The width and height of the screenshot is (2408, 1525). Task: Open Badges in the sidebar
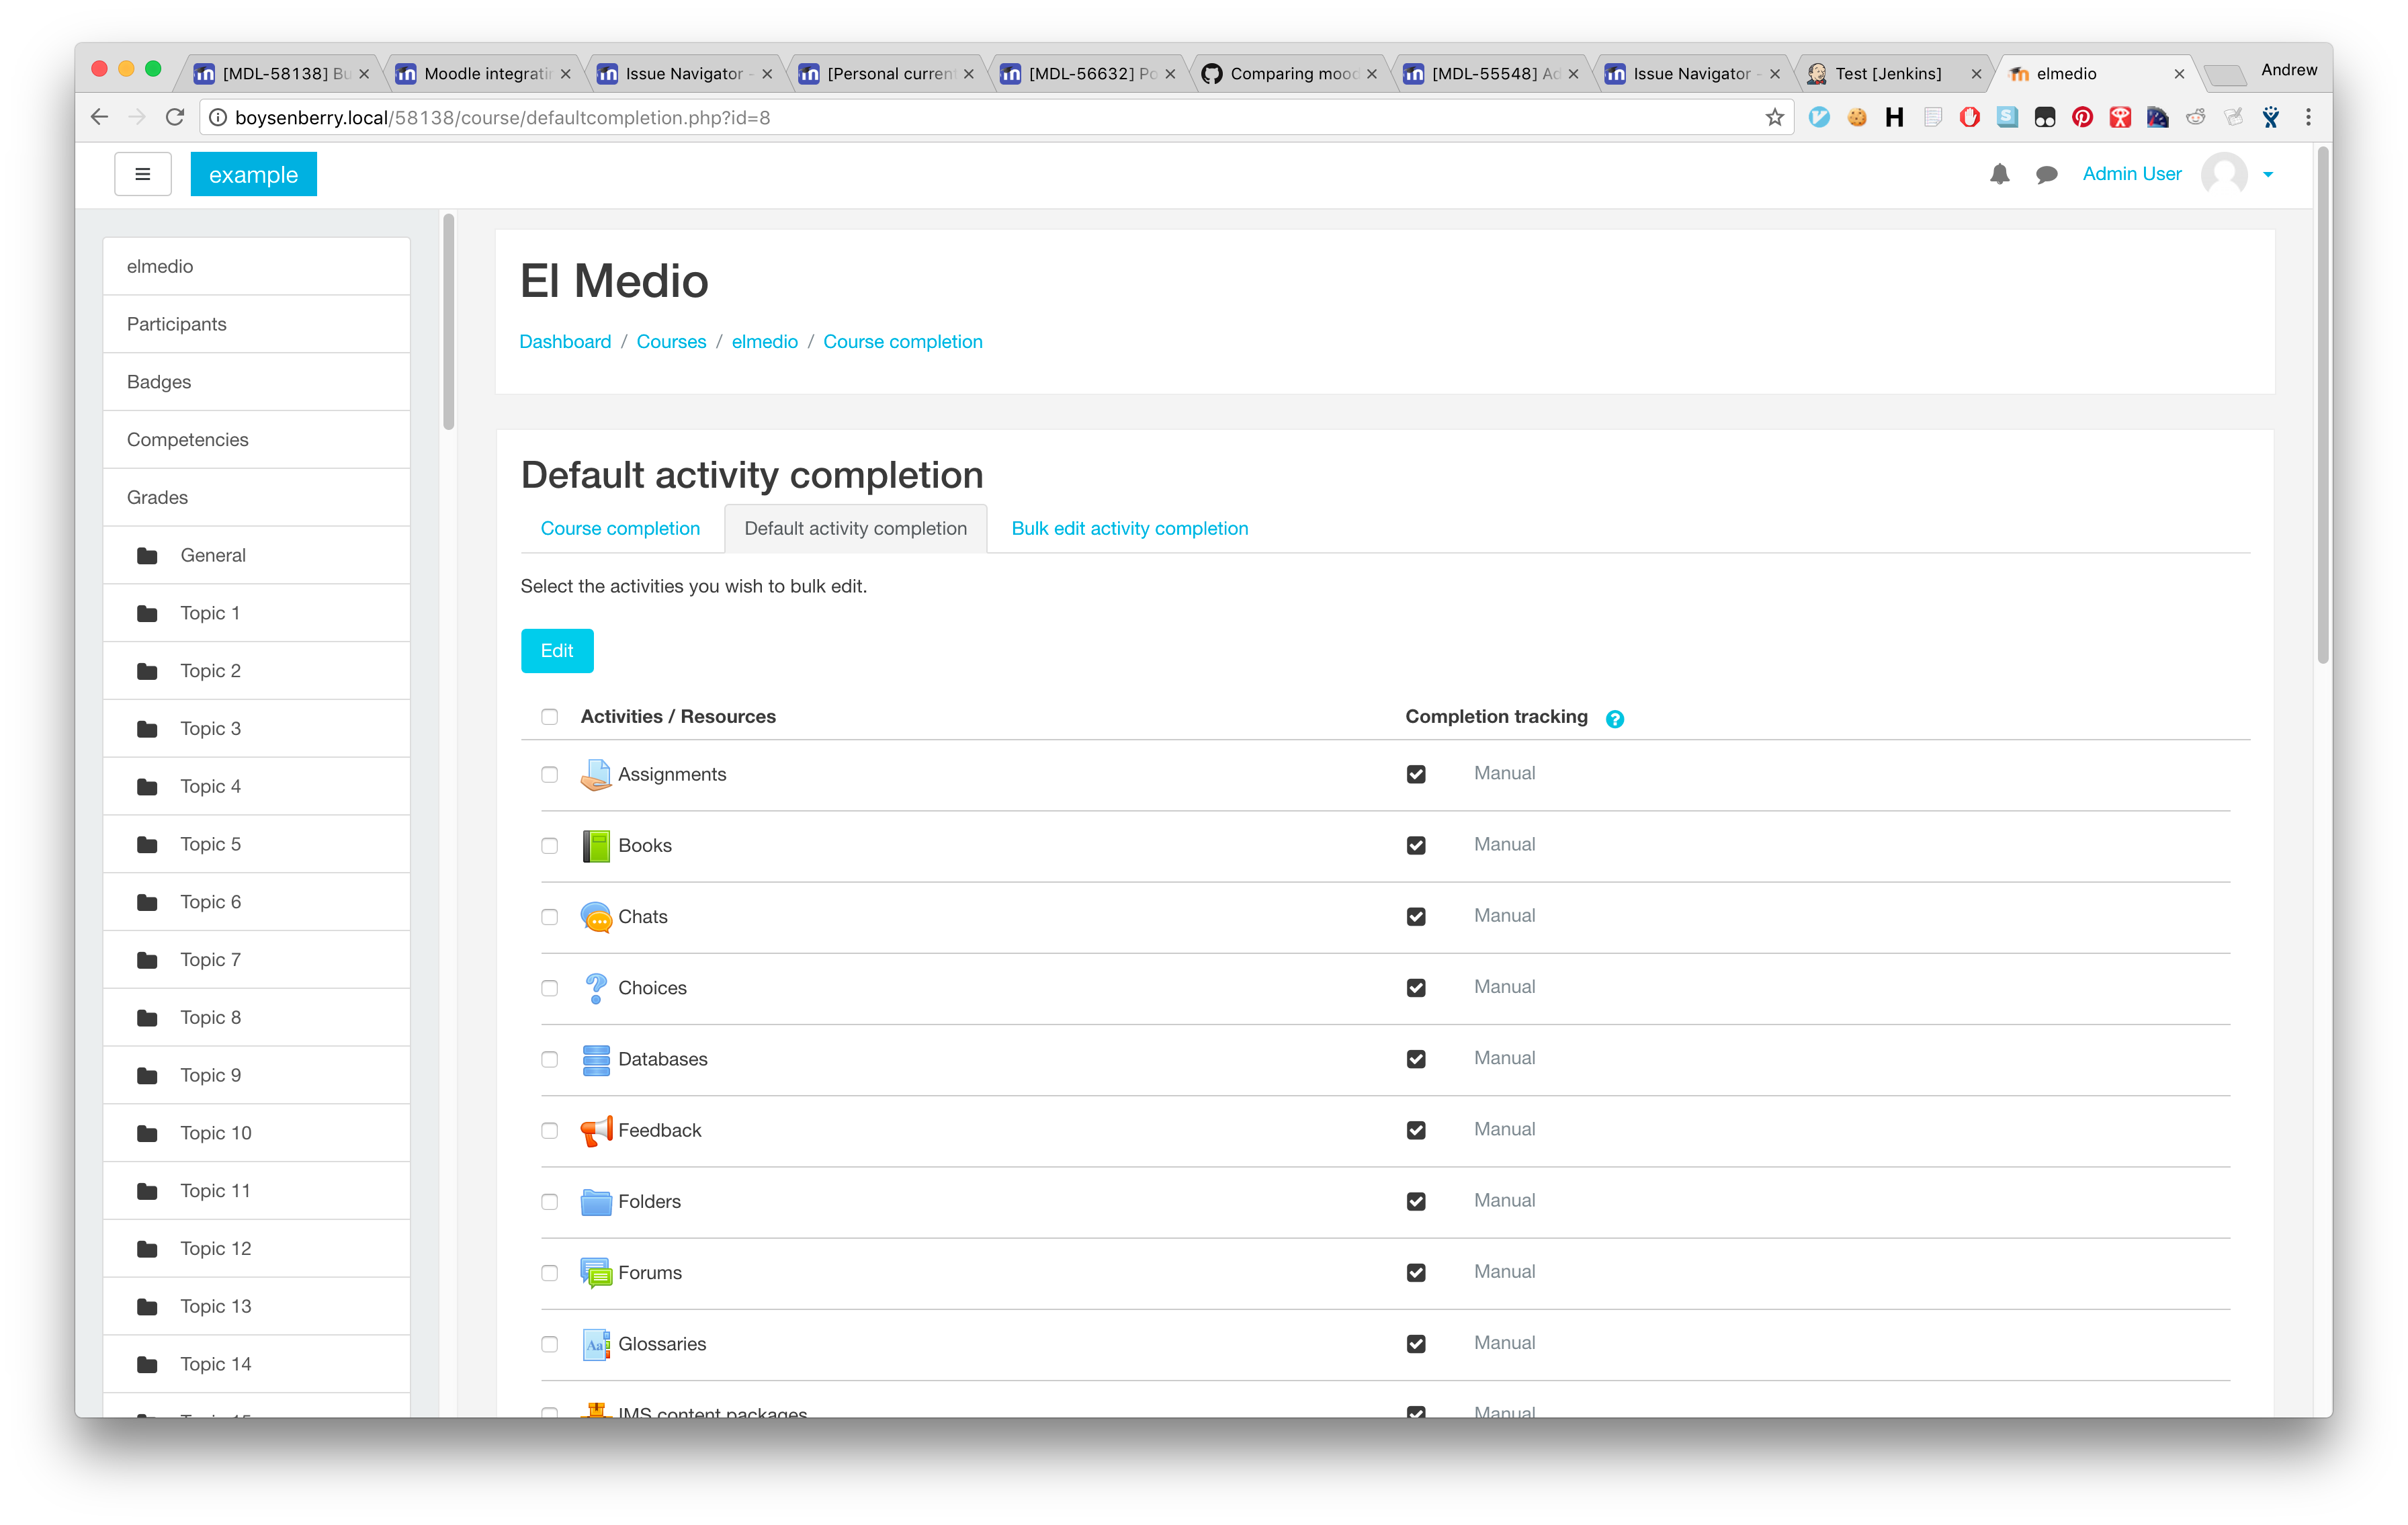pos(256,381)
